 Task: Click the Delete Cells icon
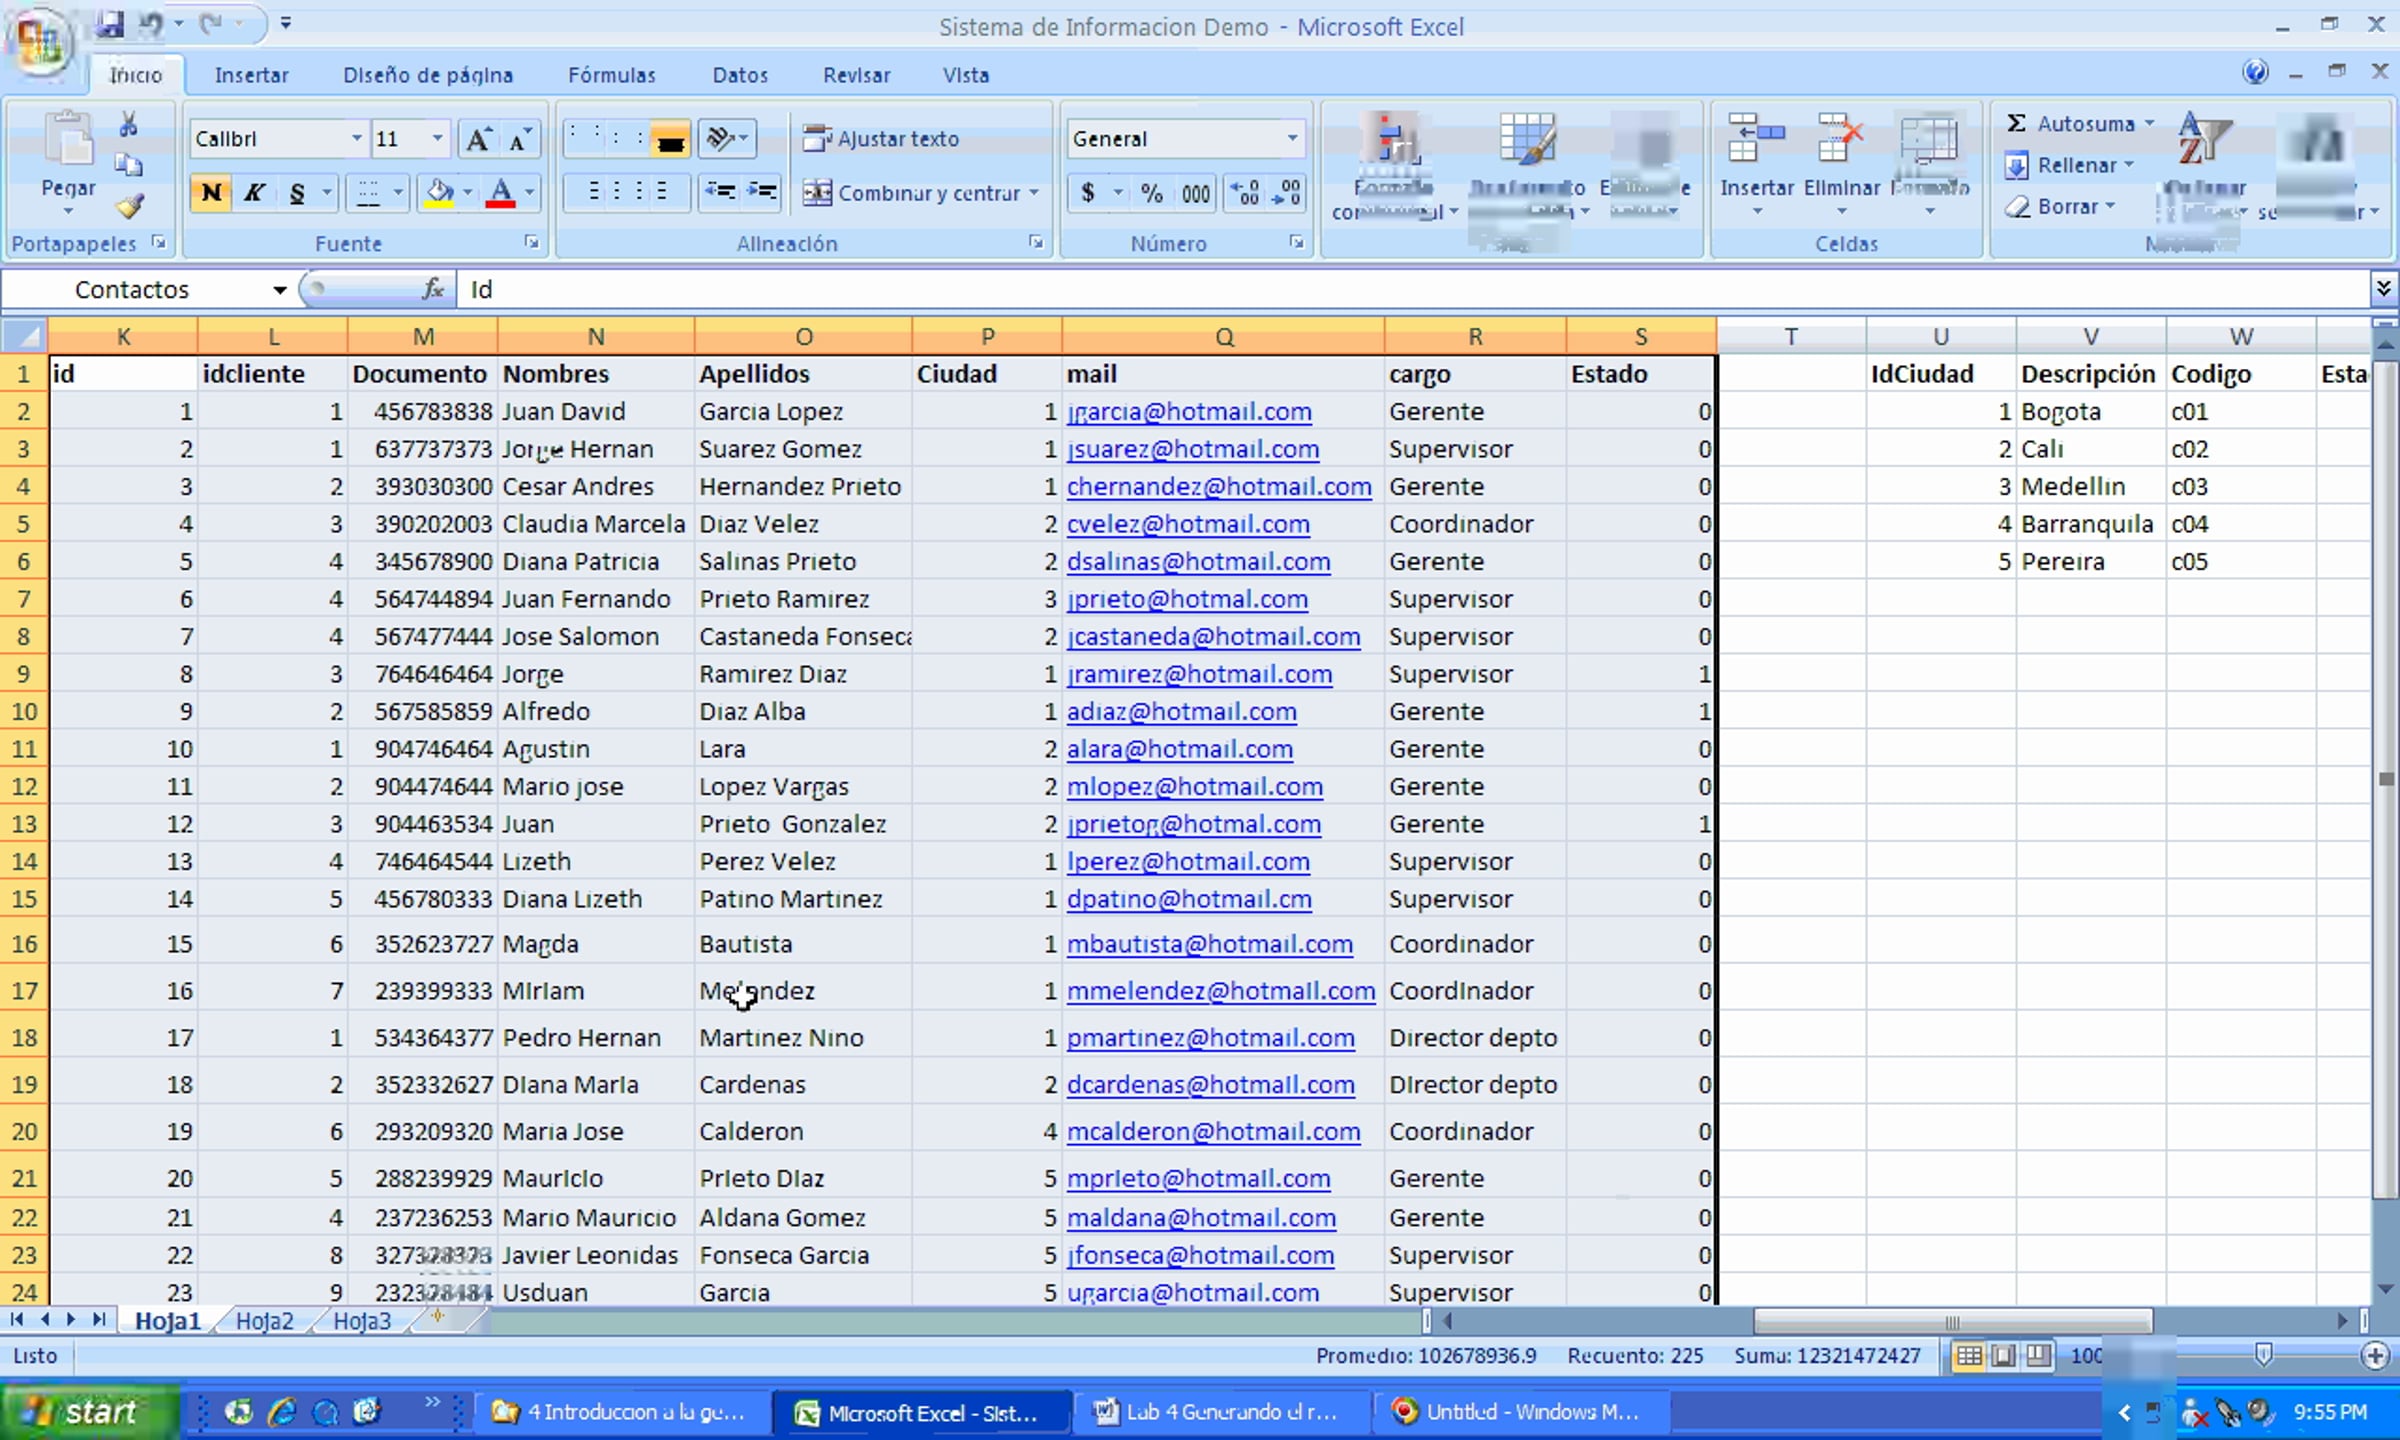1840,140
